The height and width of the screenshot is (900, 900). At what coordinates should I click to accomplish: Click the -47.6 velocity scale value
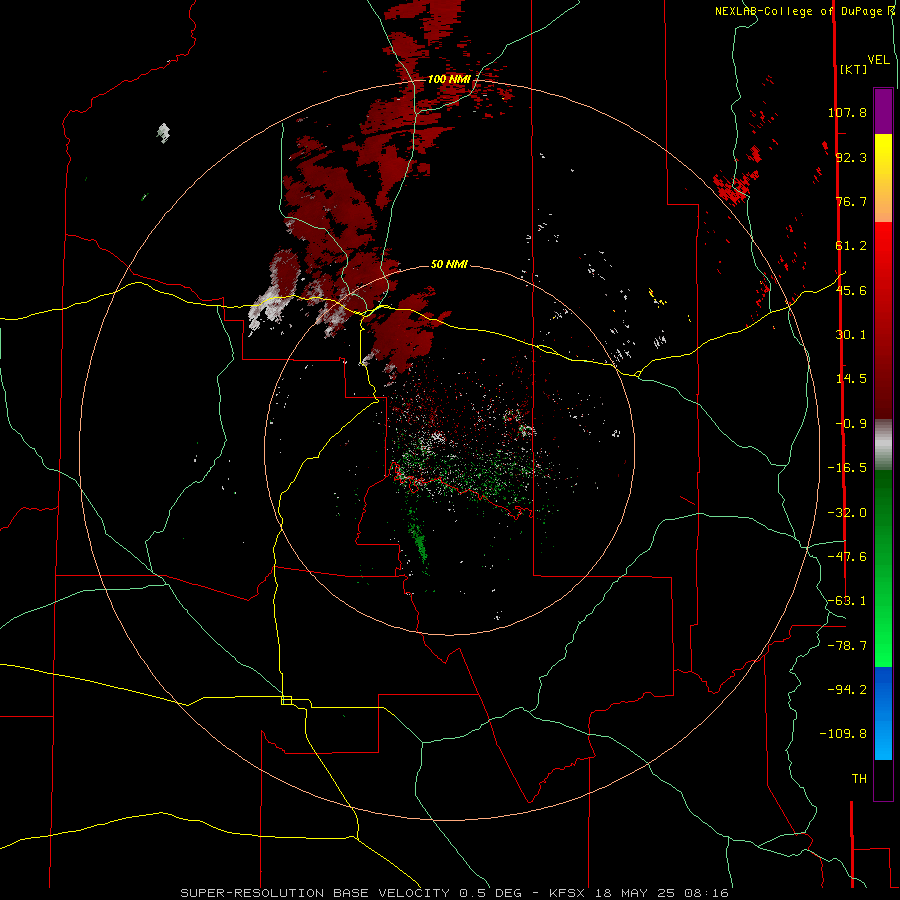tap(847, 557)
